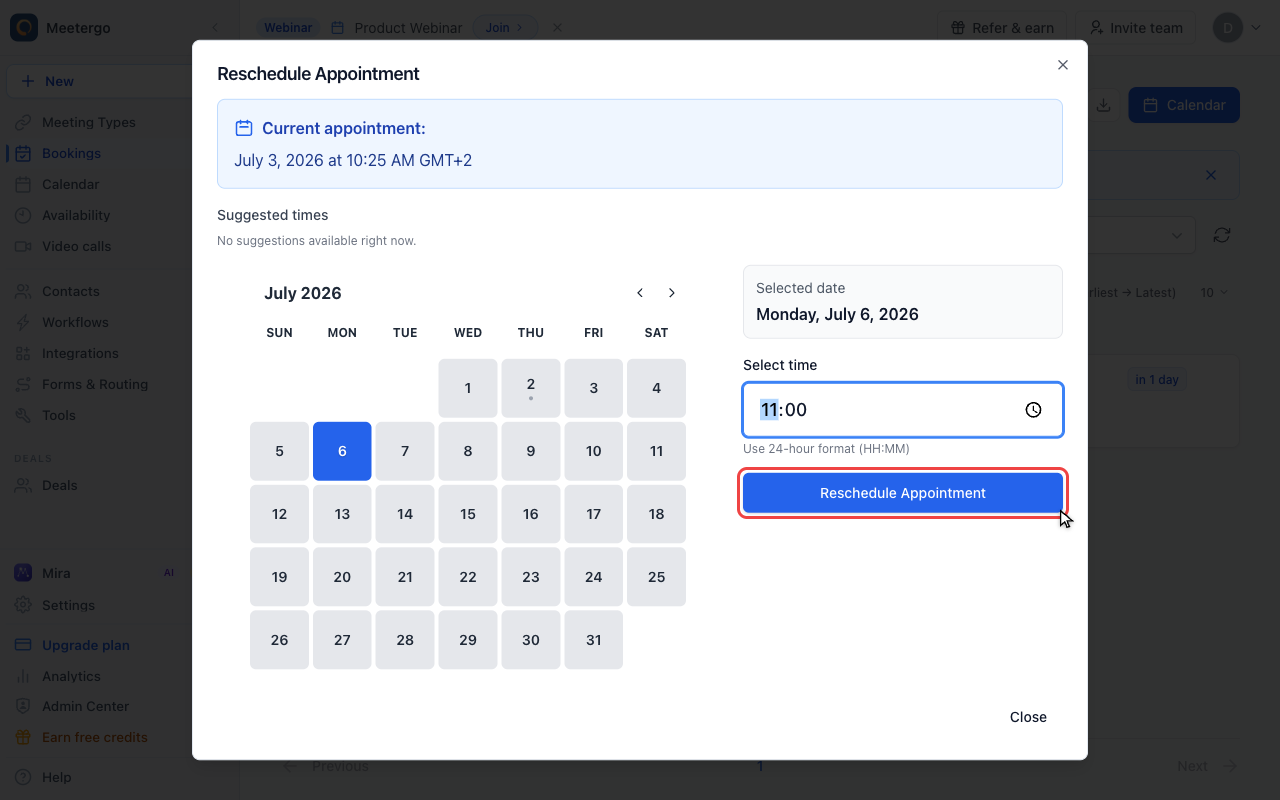Go to Integrations in the sidebar
Screen dimensions: 1280x800
[x=80, y=353]
